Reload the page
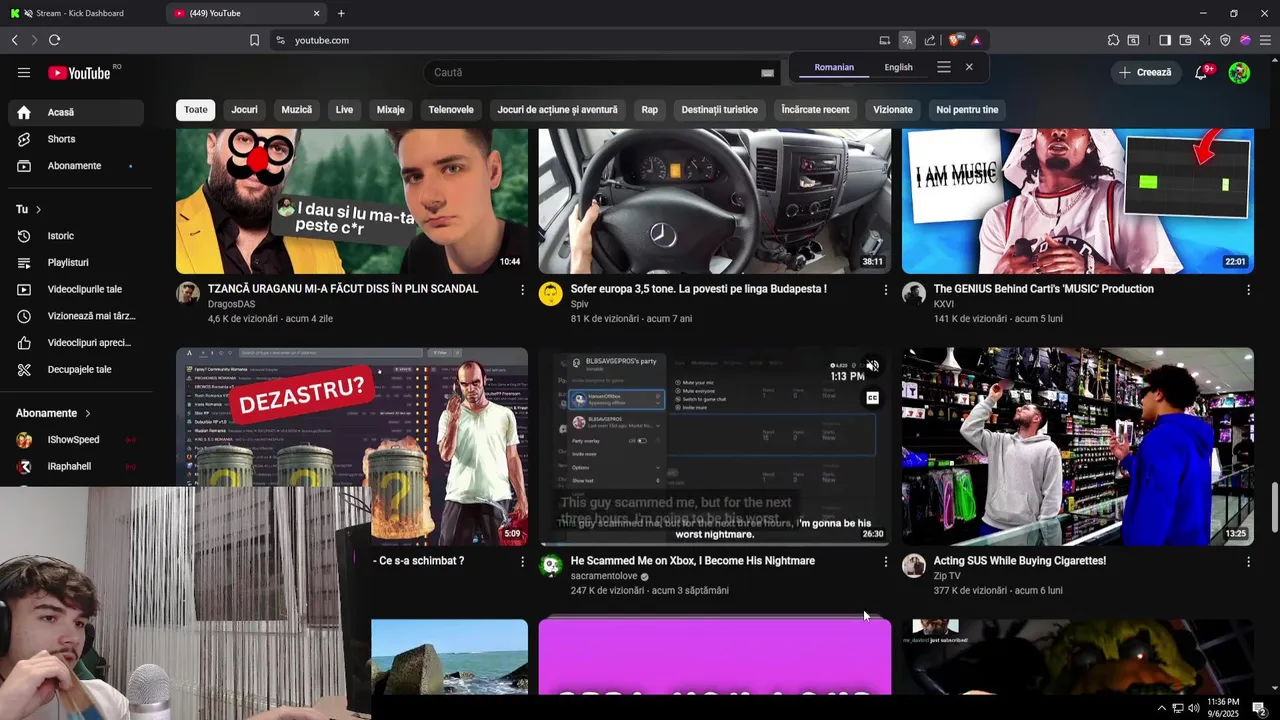This screenshot has height=720, width=1280. pos(54,40)
